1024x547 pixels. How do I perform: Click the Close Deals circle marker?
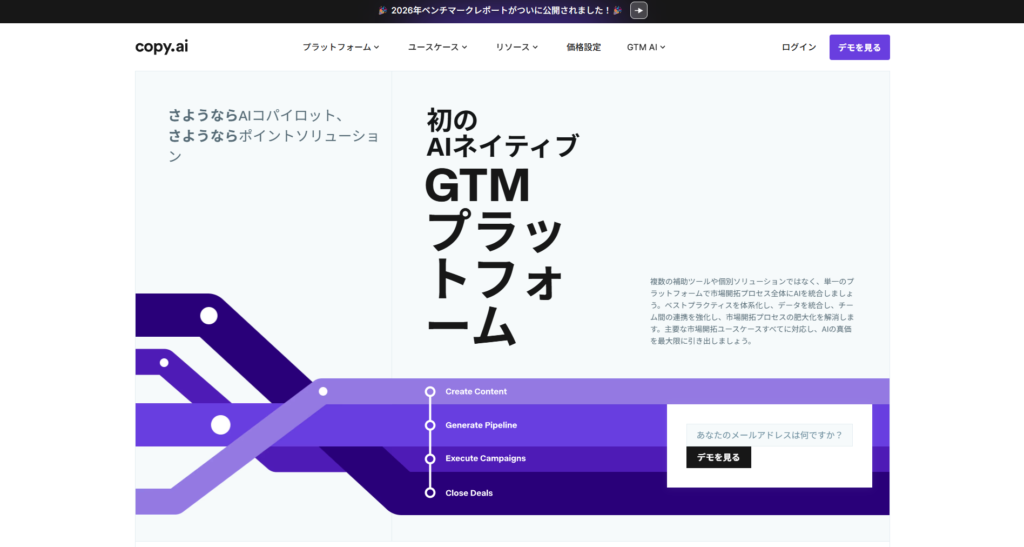tap(430, 493)
